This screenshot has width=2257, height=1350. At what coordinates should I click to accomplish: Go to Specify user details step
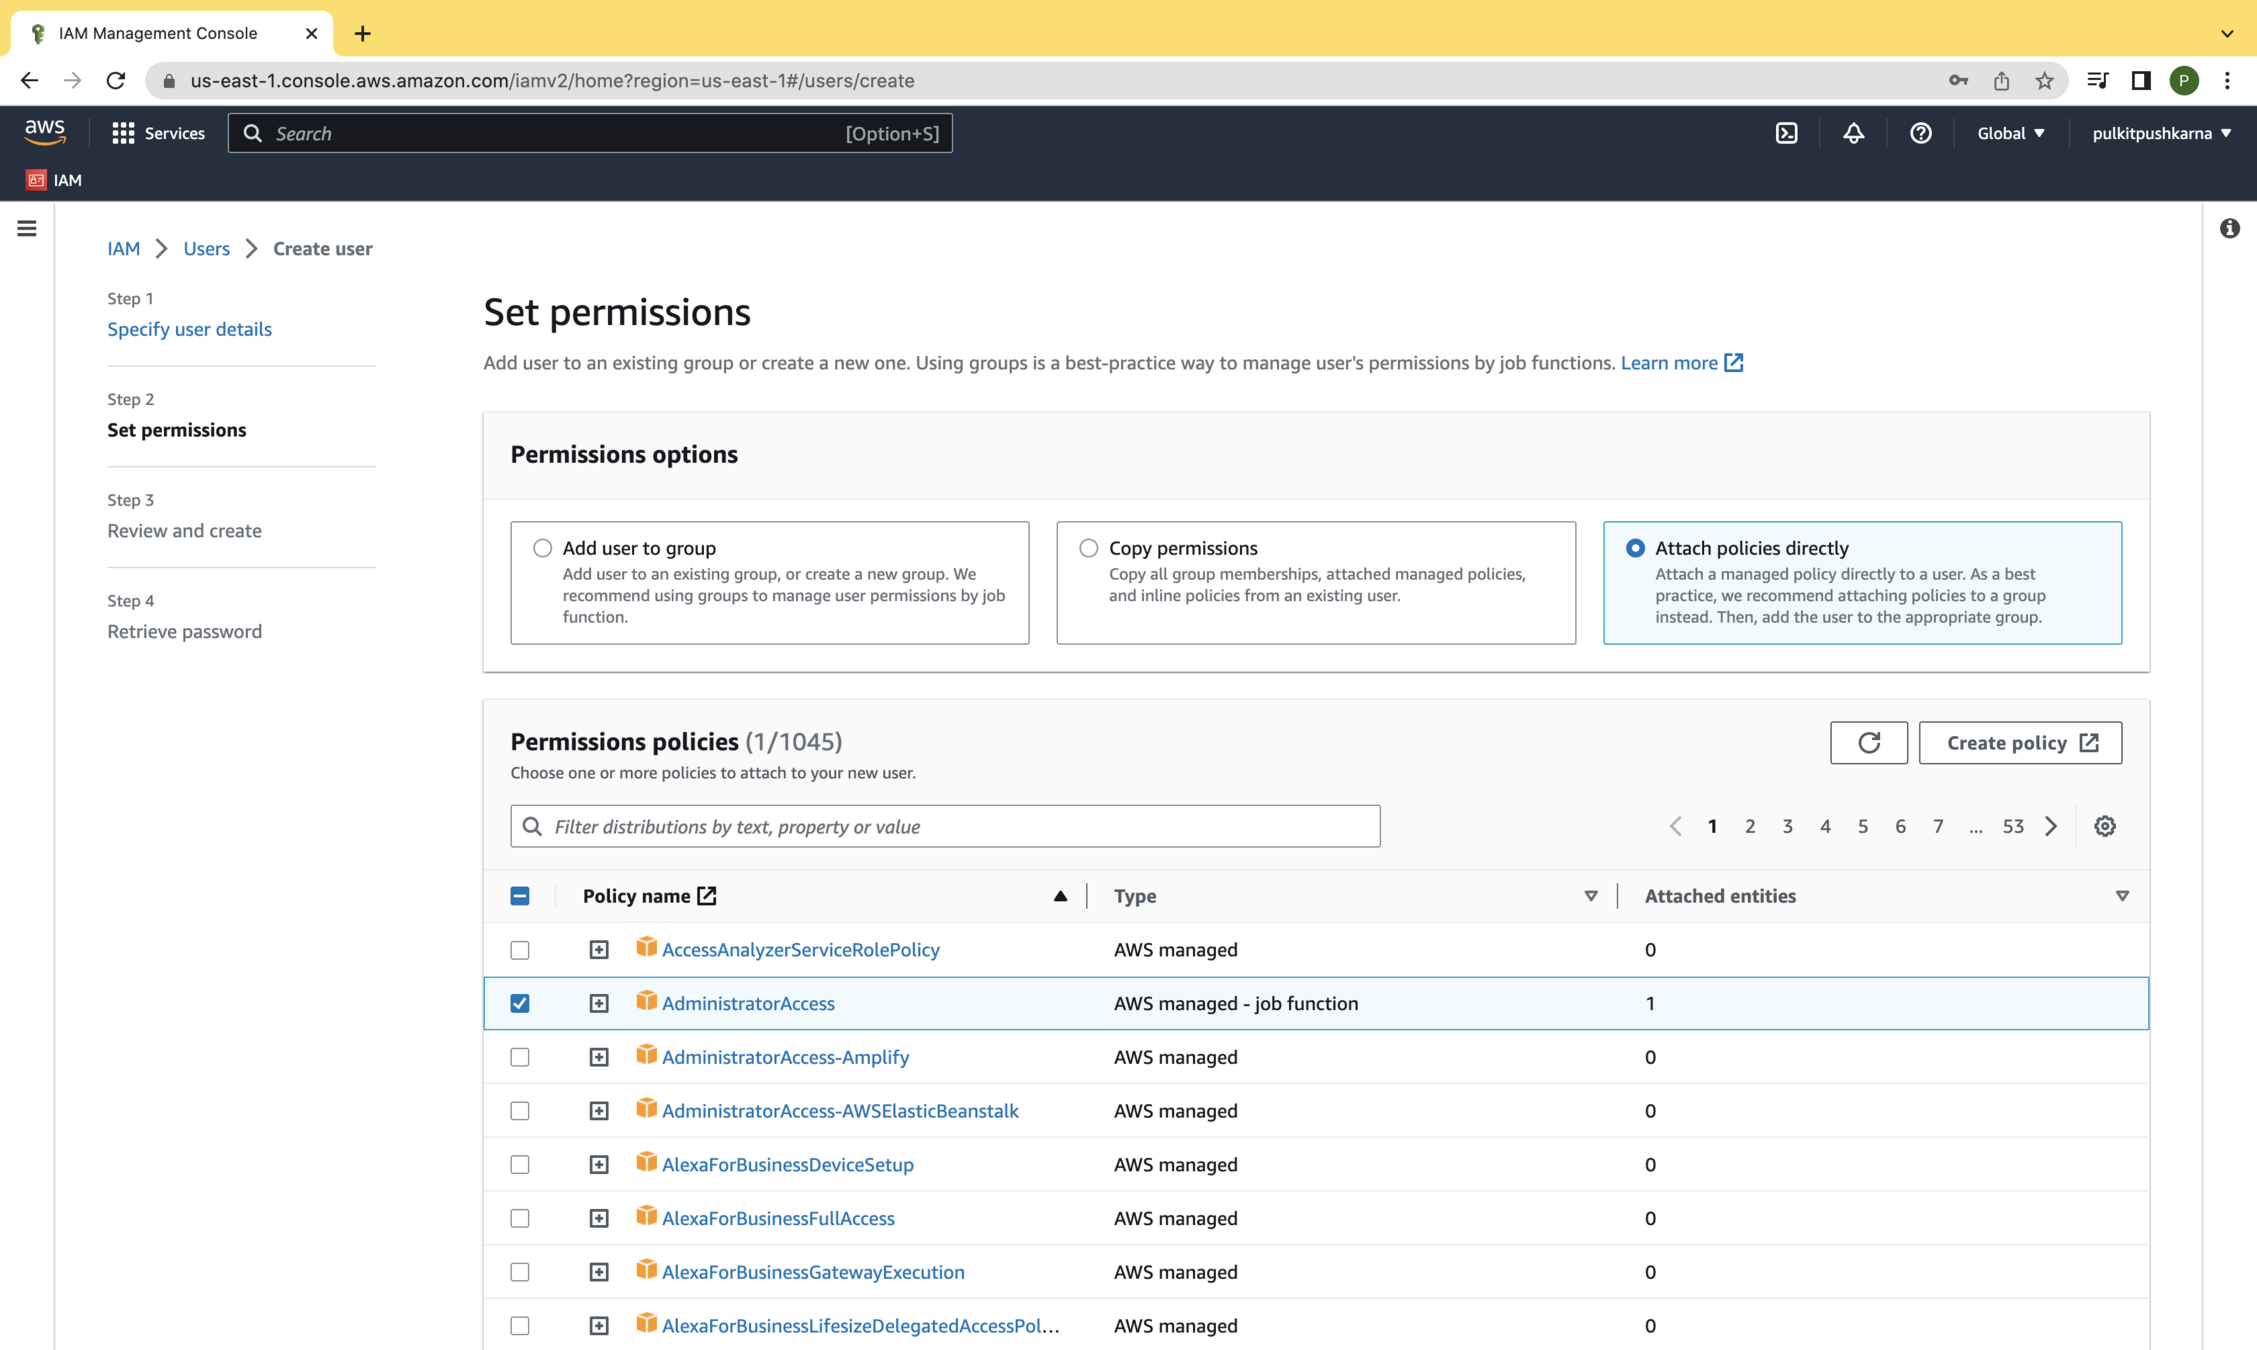coord(189,329)
